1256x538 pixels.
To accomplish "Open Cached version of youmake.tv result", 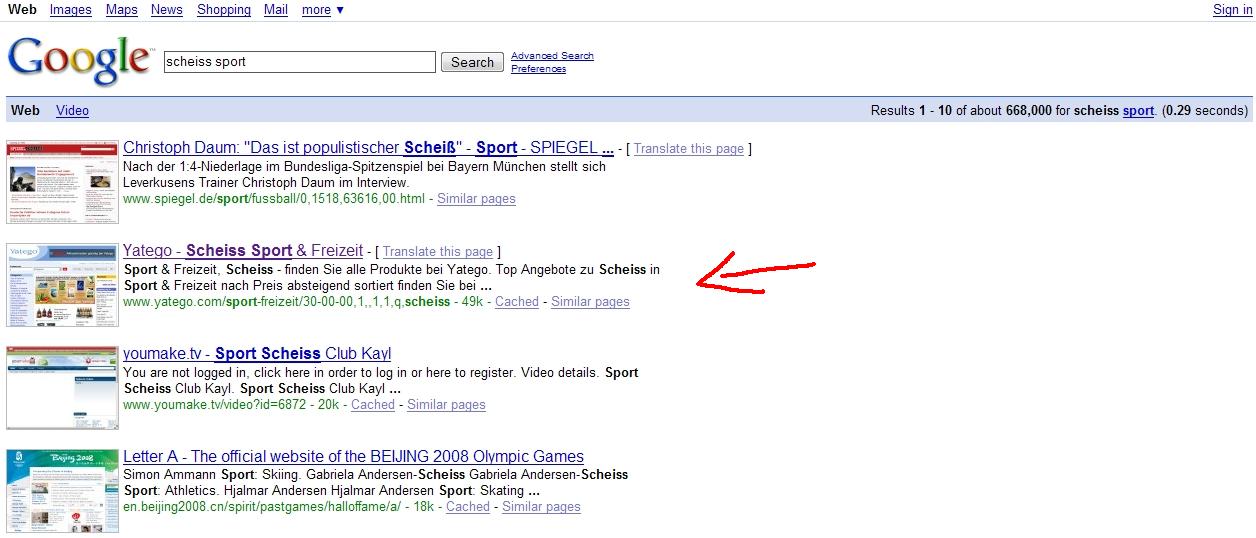I will pos(373,405).
